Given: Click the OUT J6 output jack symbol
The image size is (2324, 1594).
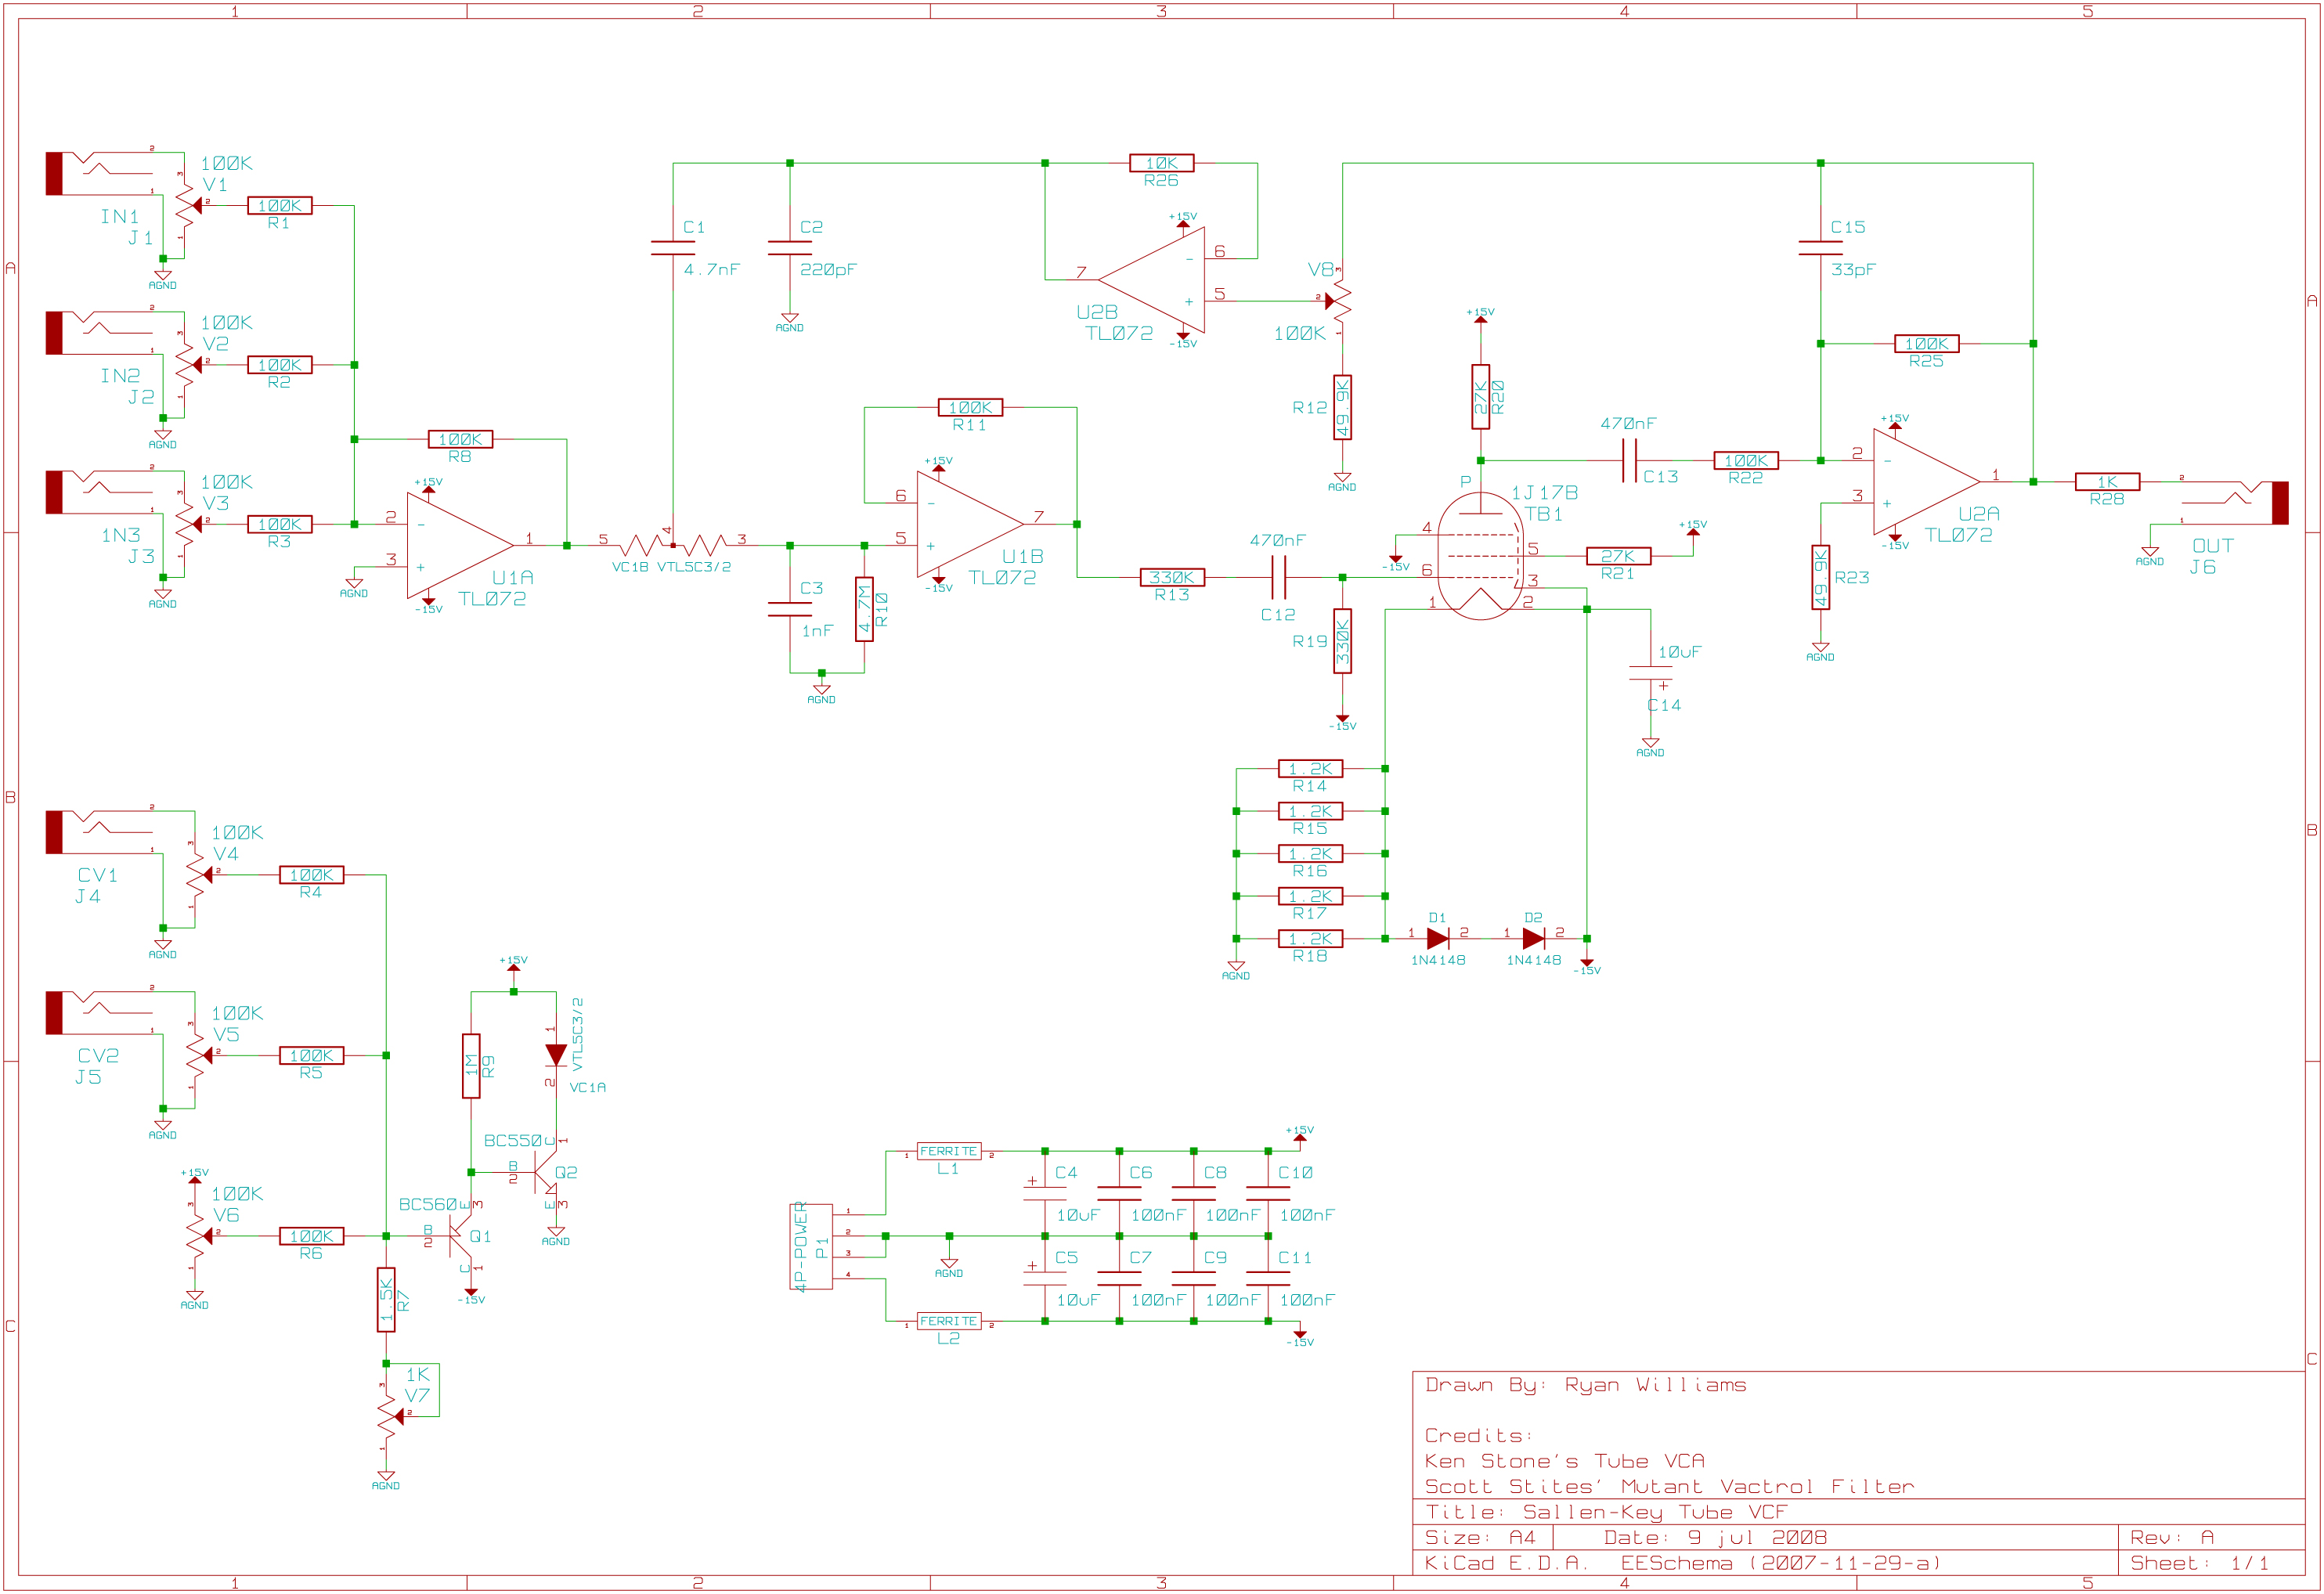Looking at the screenshot, I should 2240,501.
